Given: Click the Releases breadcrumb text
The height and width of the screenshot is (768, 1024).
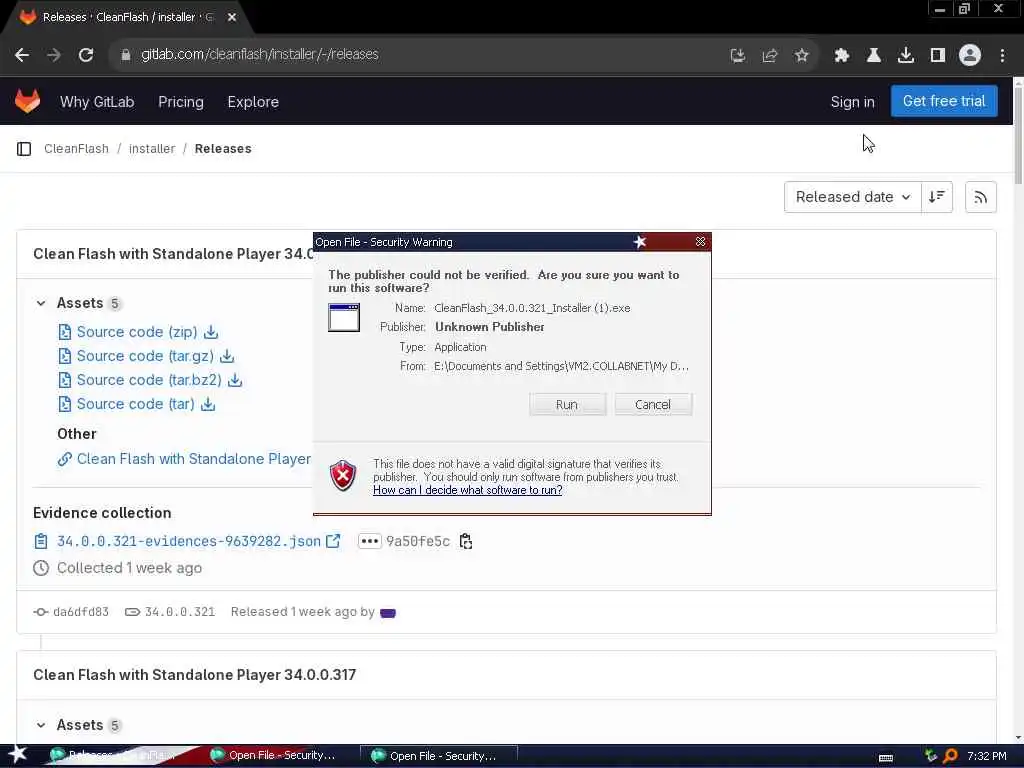Looking at the screenshot, I should point(223,149).
